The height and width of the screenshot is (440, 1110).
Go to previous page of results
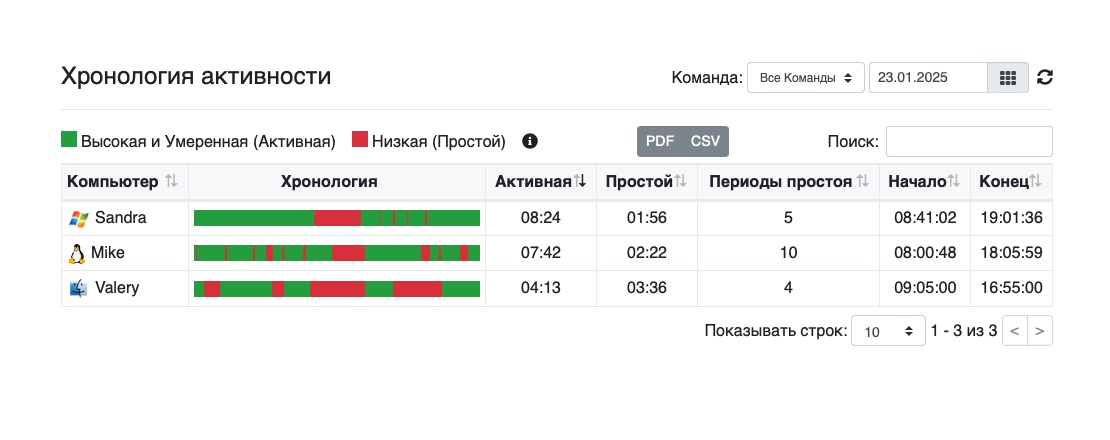[1014, 330]
